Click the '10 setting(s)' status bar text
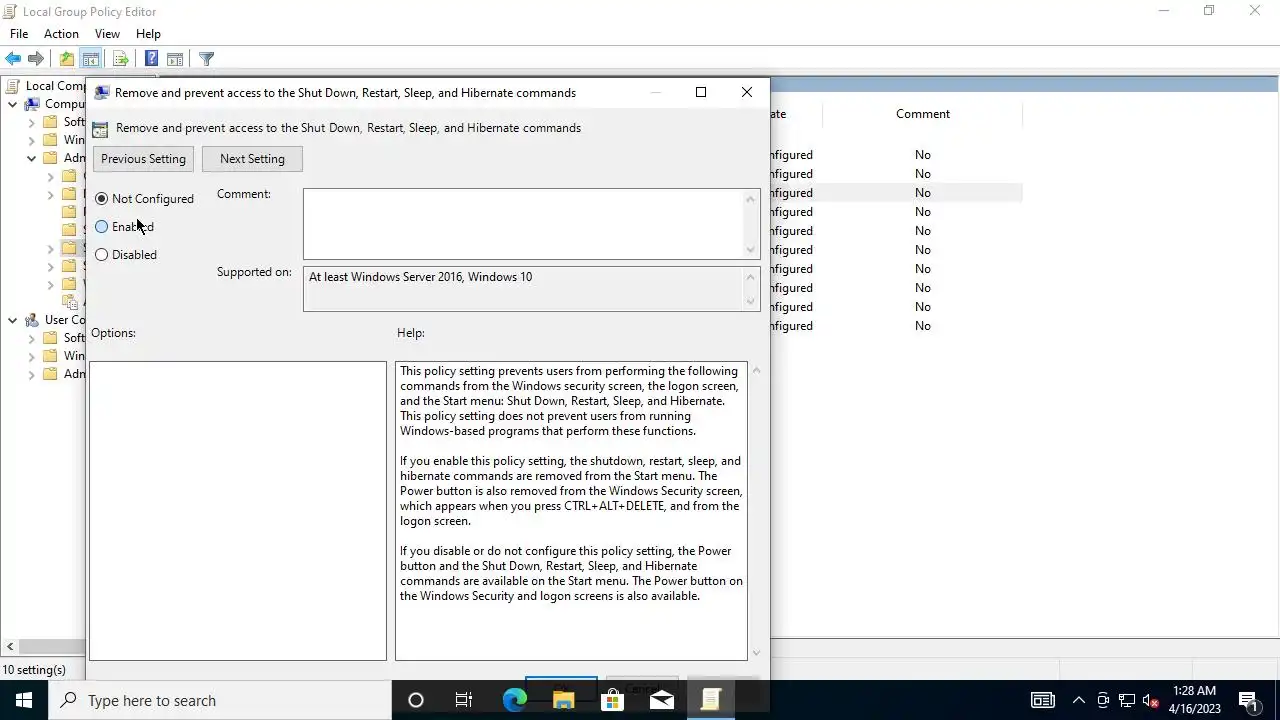 [x=34, y=670]
